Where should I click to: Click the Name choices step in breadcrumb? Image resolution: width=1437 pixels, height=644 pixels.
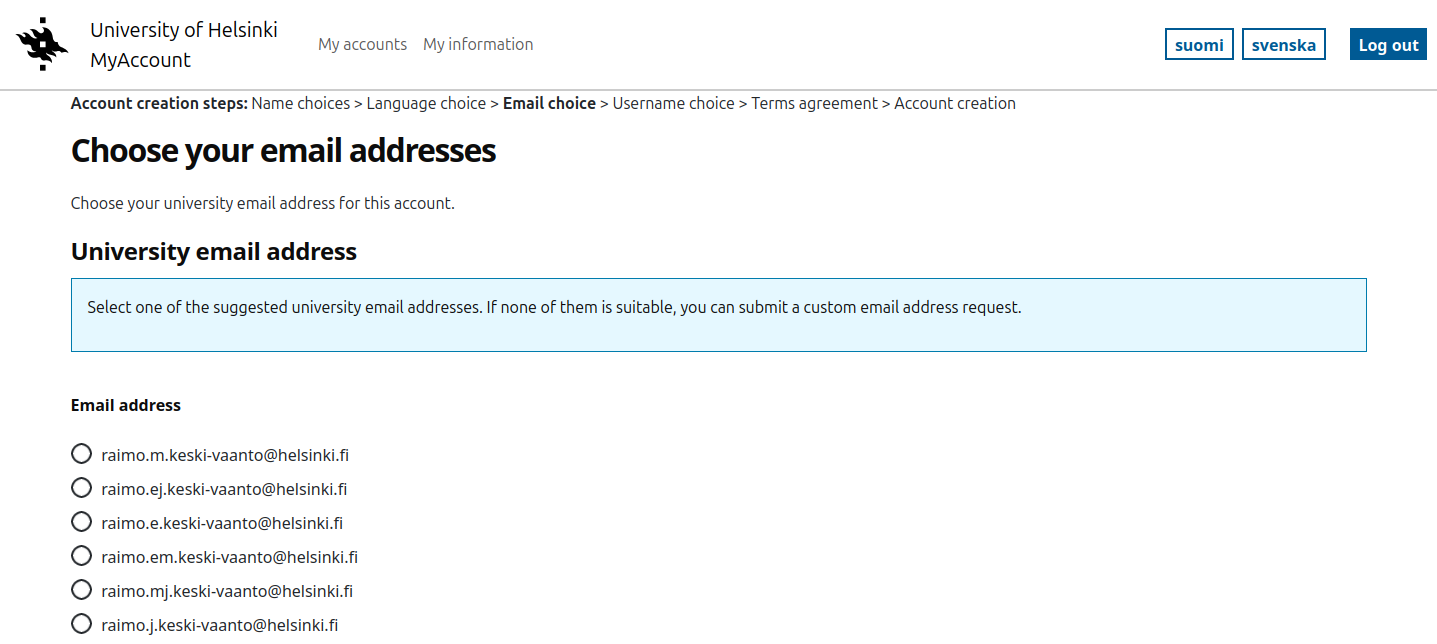[300, 103]
